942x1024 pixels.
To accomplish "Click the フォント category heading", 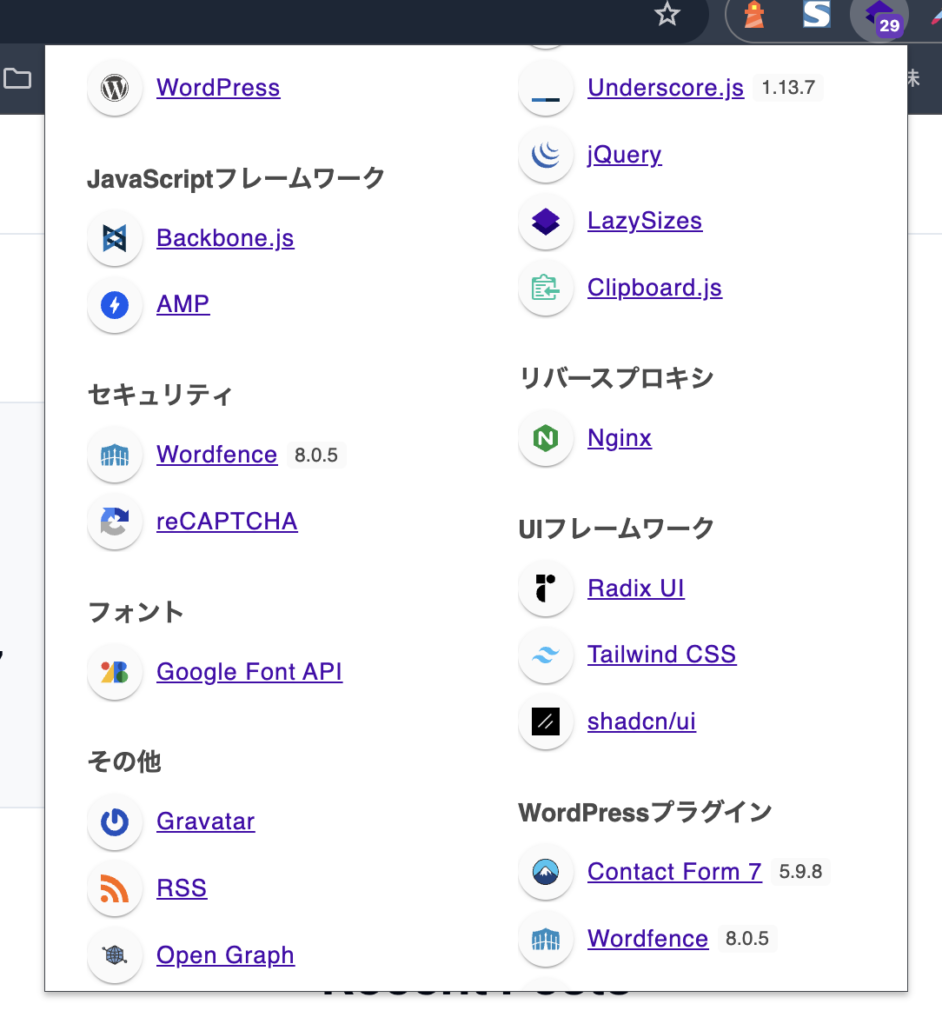I will (135, 612).
